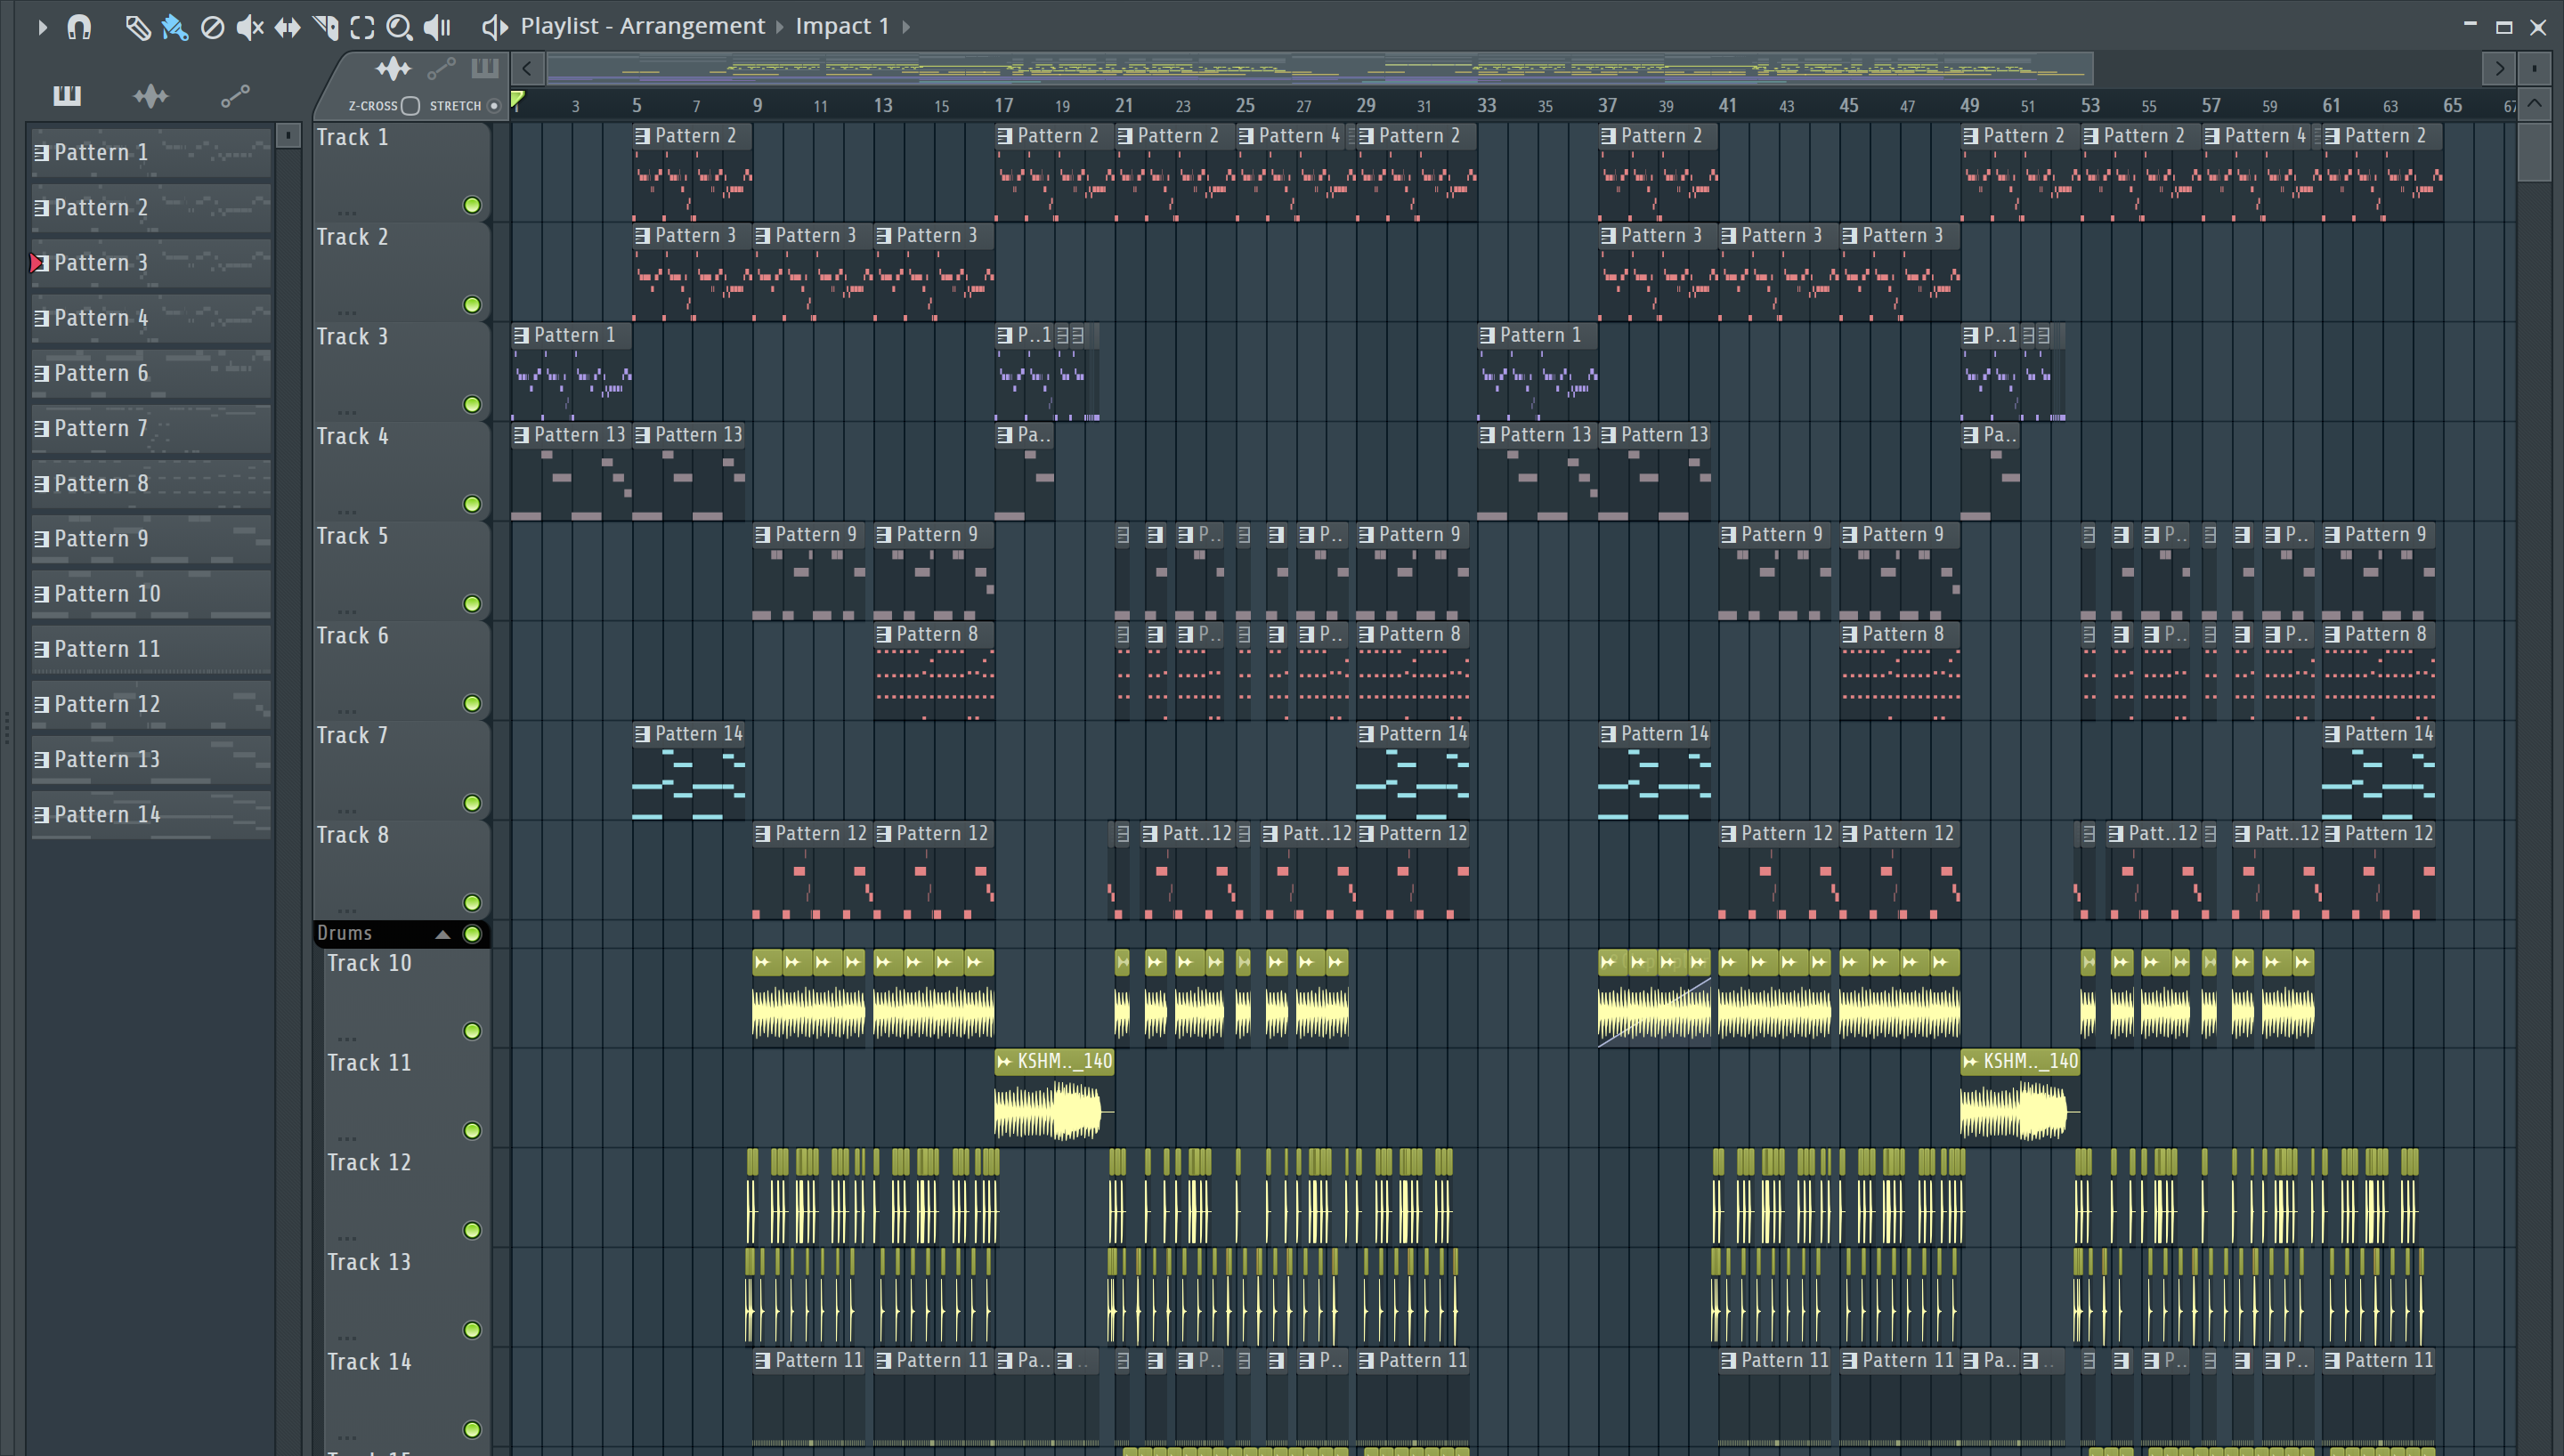Select the Delete tool

coord(212,27)
